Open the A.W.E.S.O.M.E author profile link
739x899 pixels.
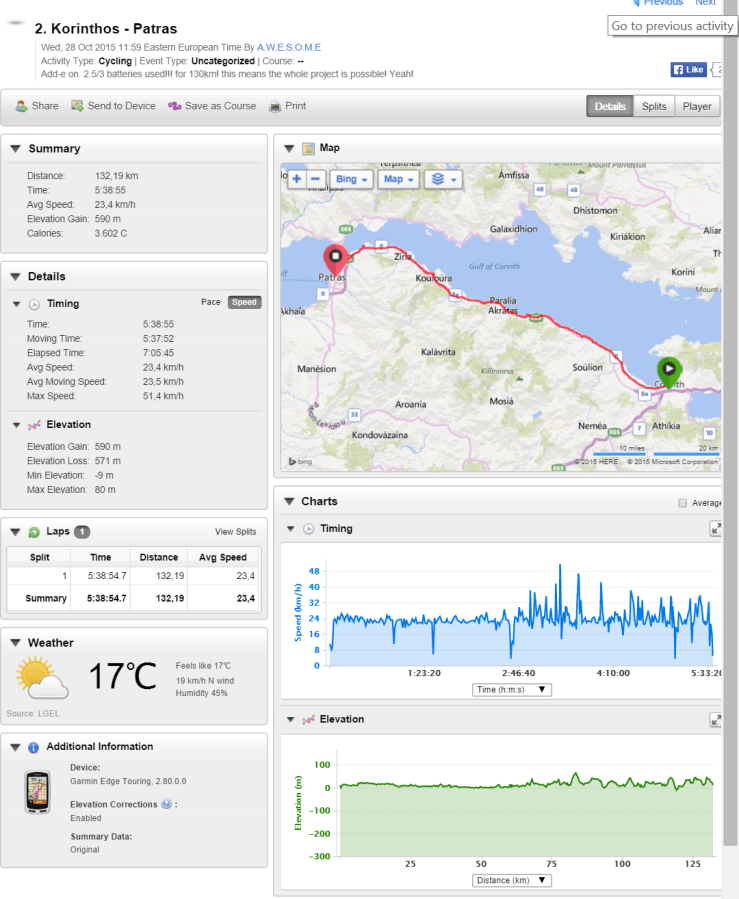(289, 47)
